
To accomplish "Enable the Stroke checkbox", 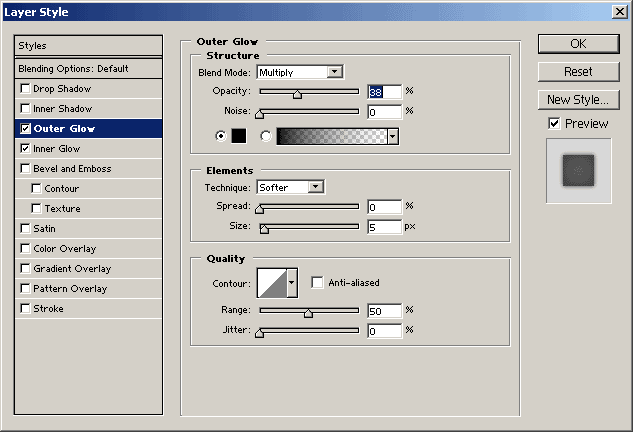I will coord(25,308).
